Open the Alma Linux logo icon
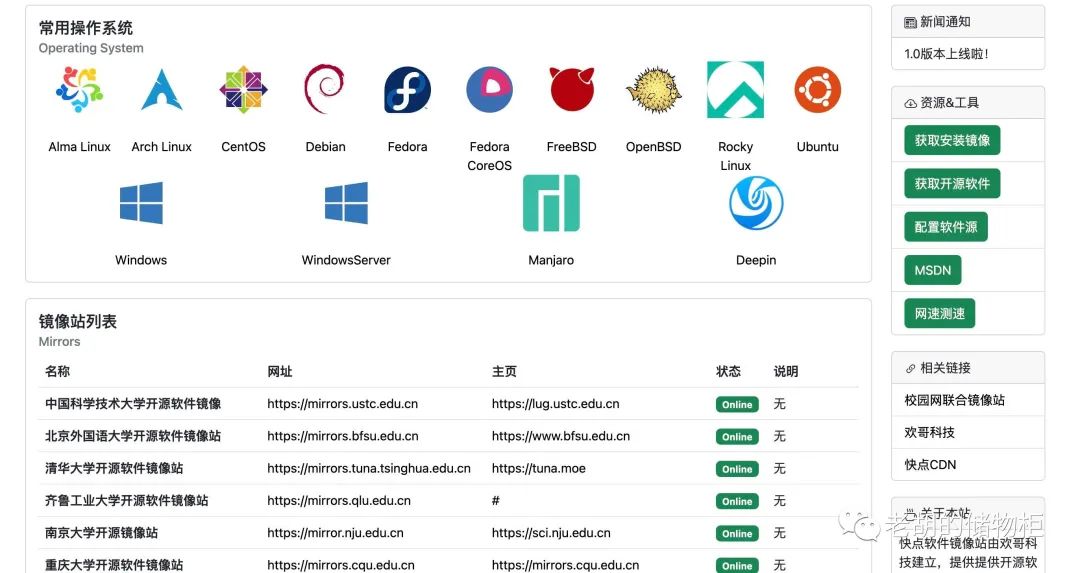Screen dimensions: 1080x573 [79, 90]
